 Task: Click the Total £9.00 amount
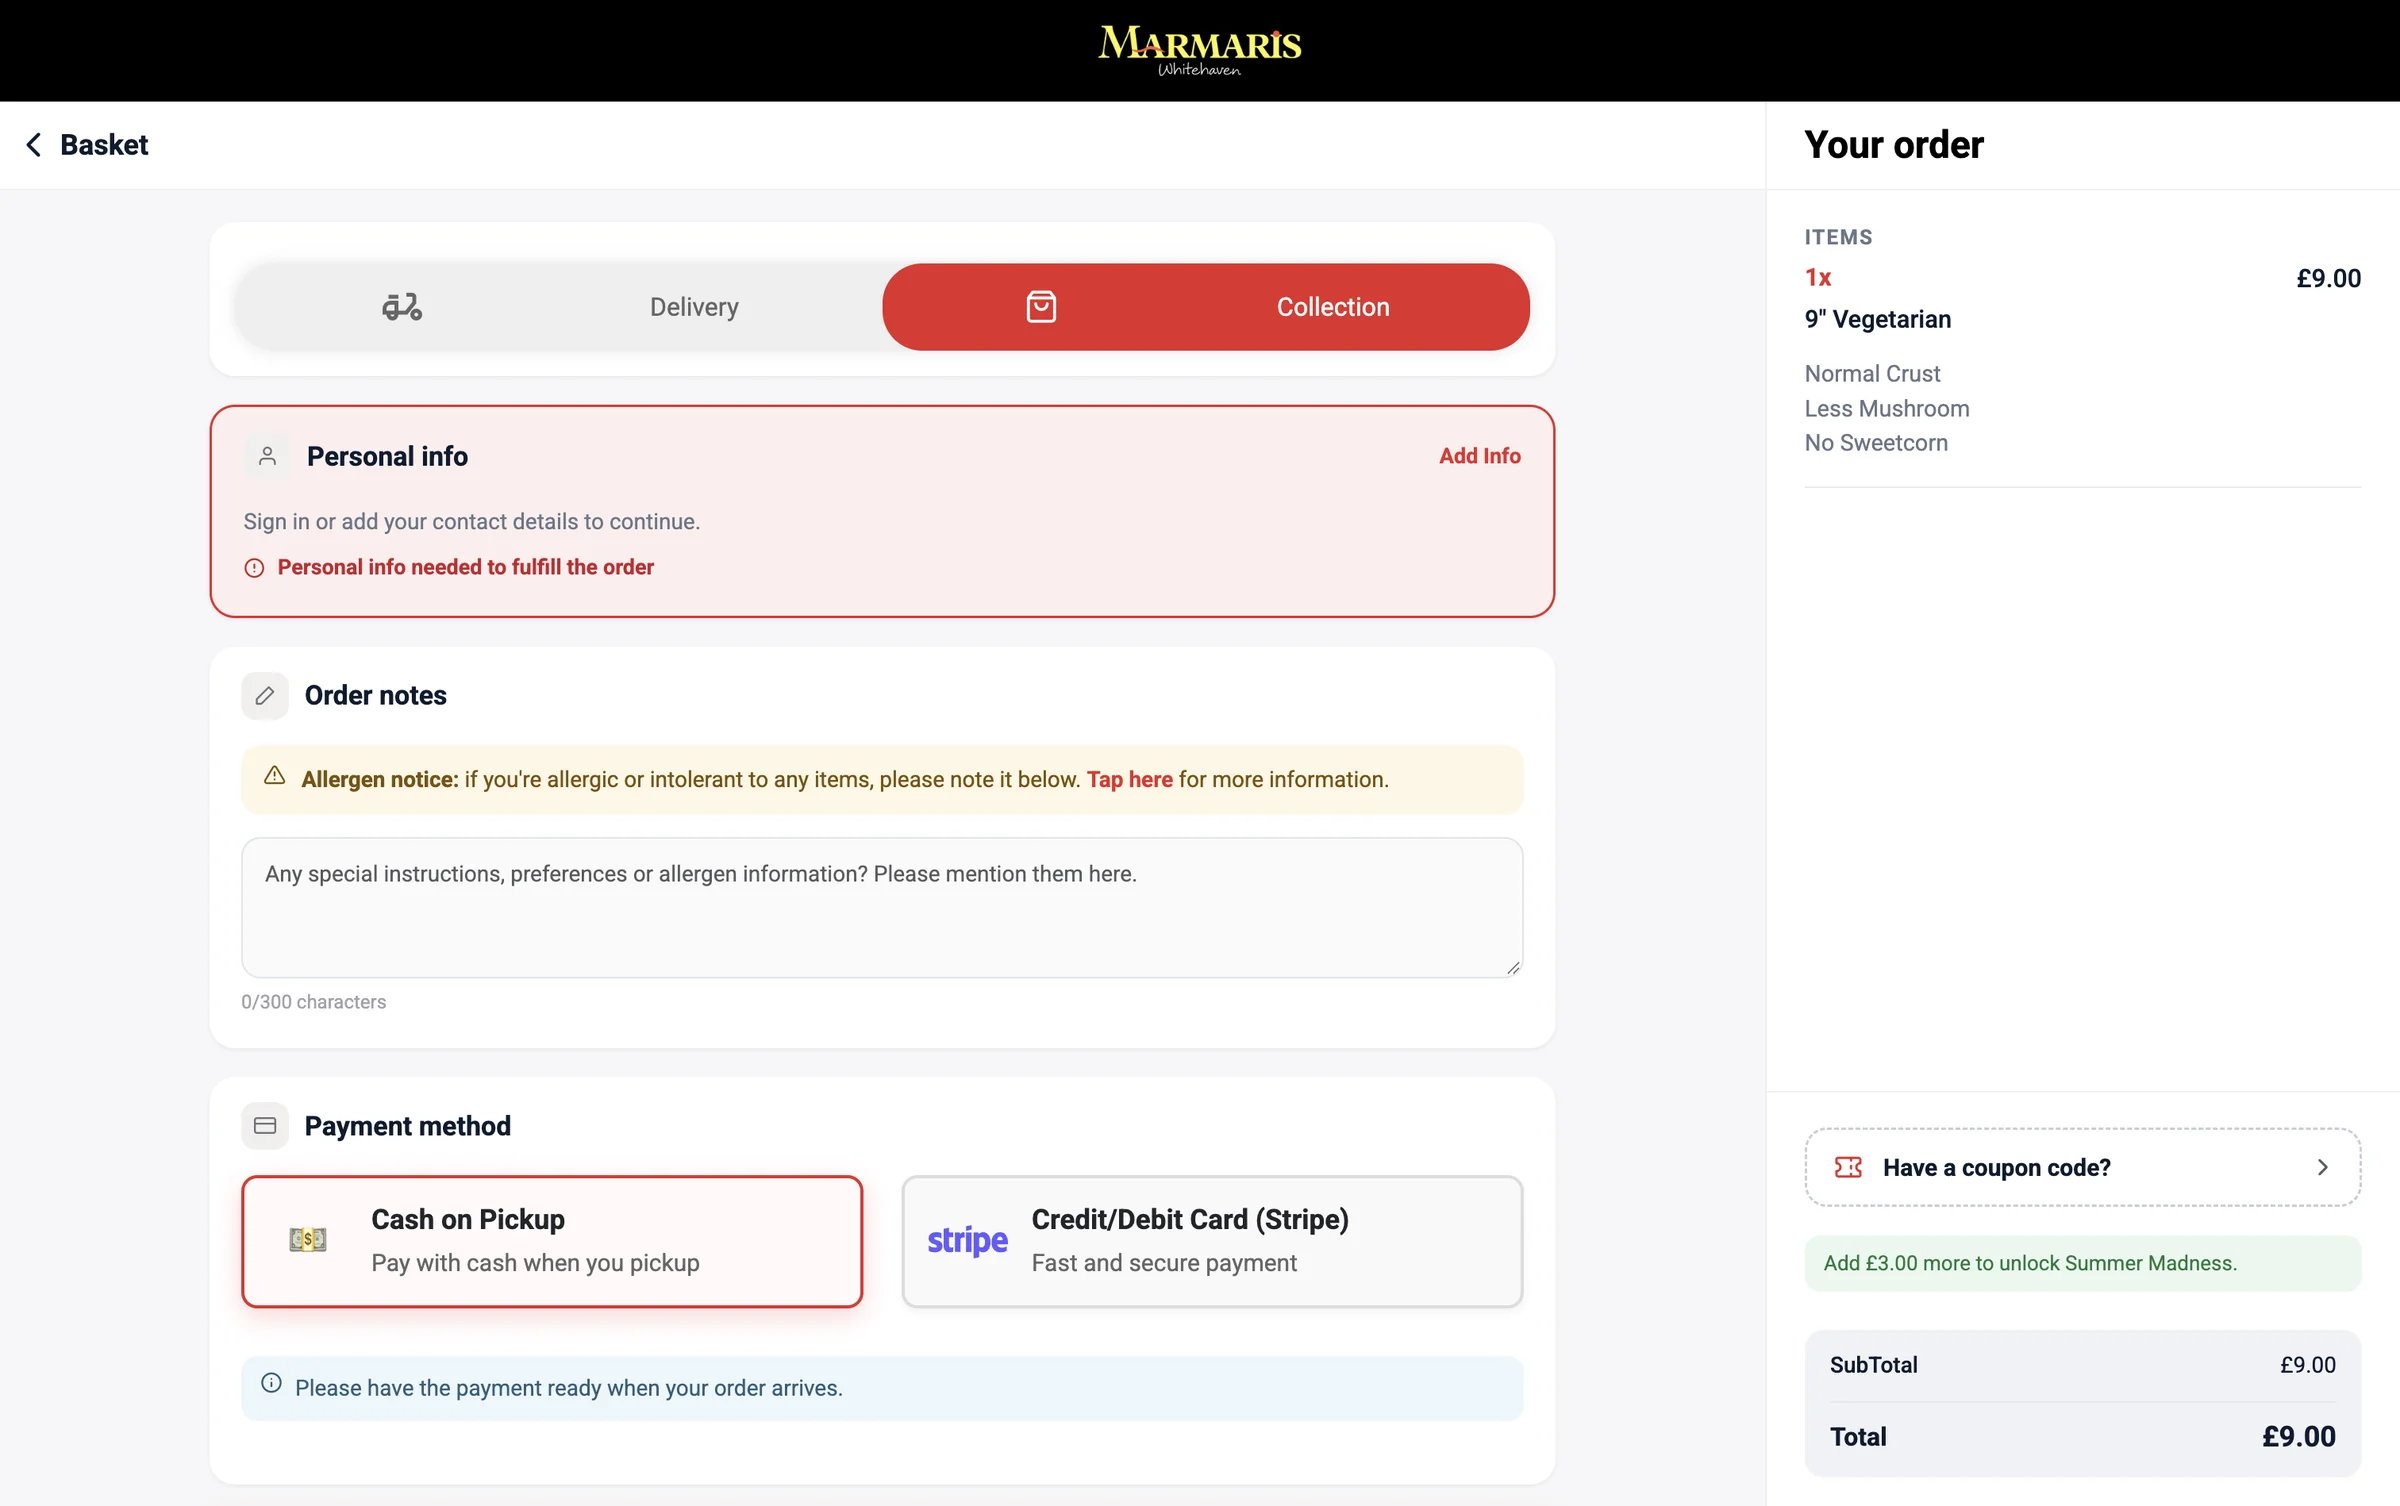2299,1437
